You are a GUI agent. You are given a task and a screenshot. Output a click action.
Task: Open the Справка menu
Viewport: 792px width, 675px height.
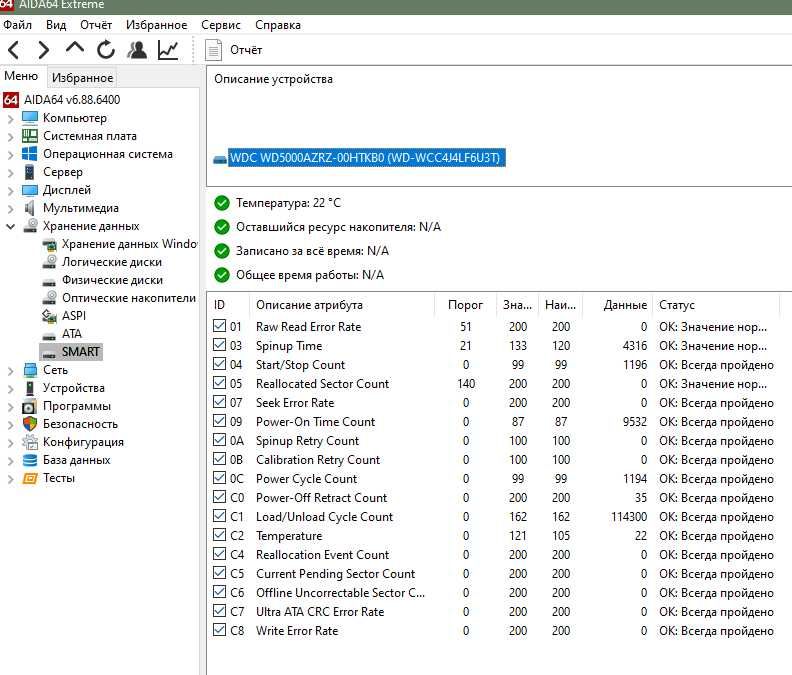tap(278, 25)
